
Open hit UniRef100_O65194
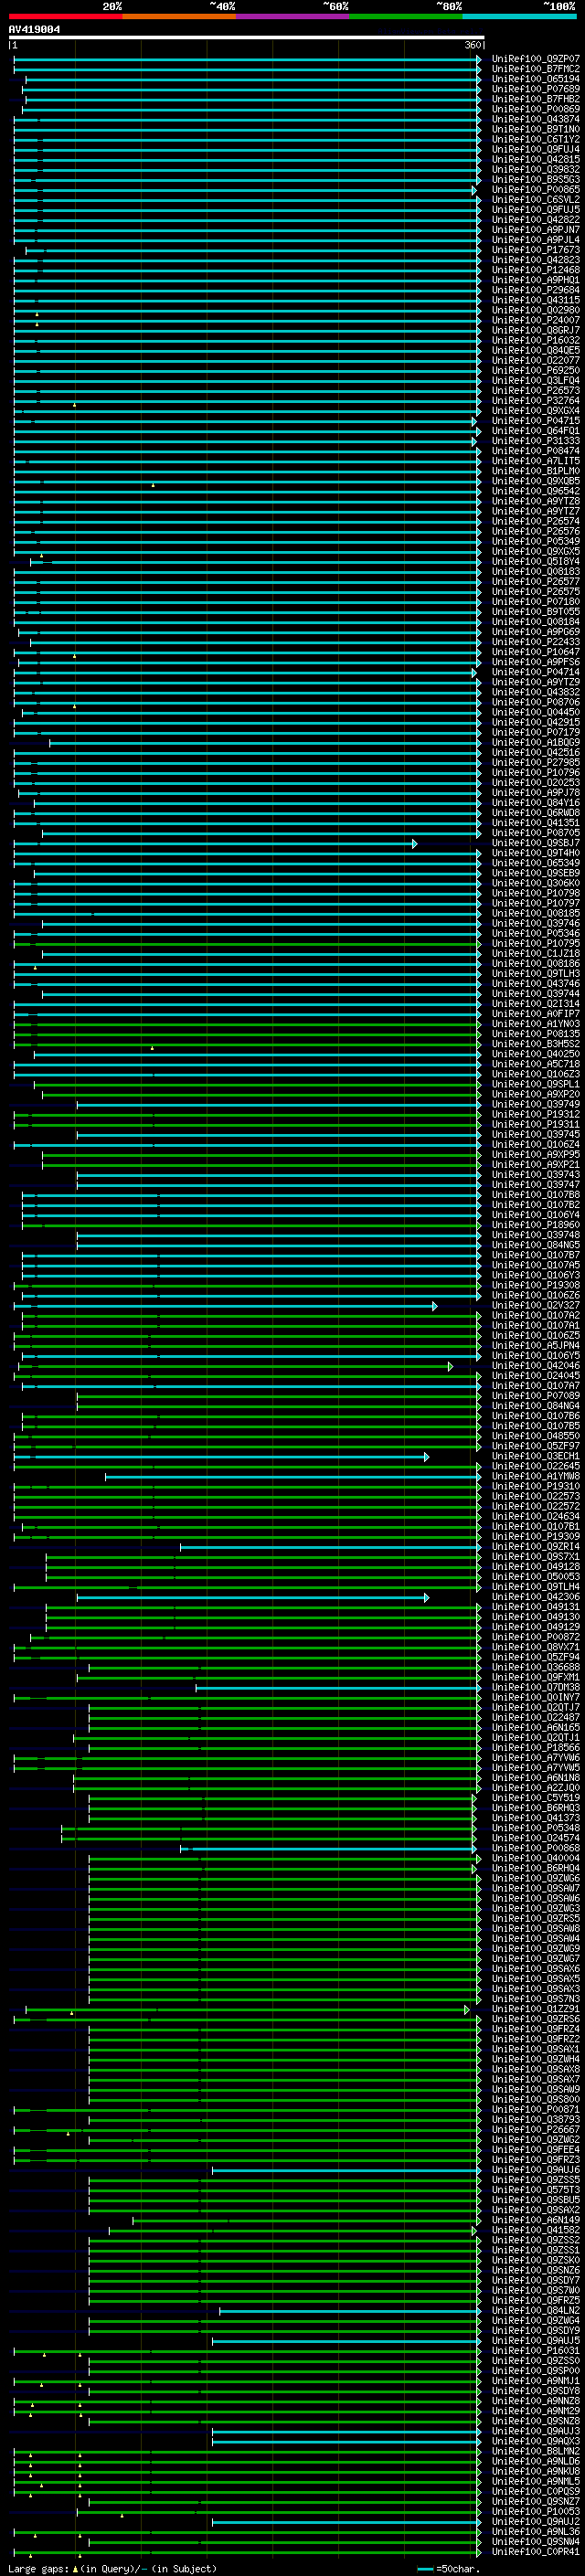click(536, 79)
